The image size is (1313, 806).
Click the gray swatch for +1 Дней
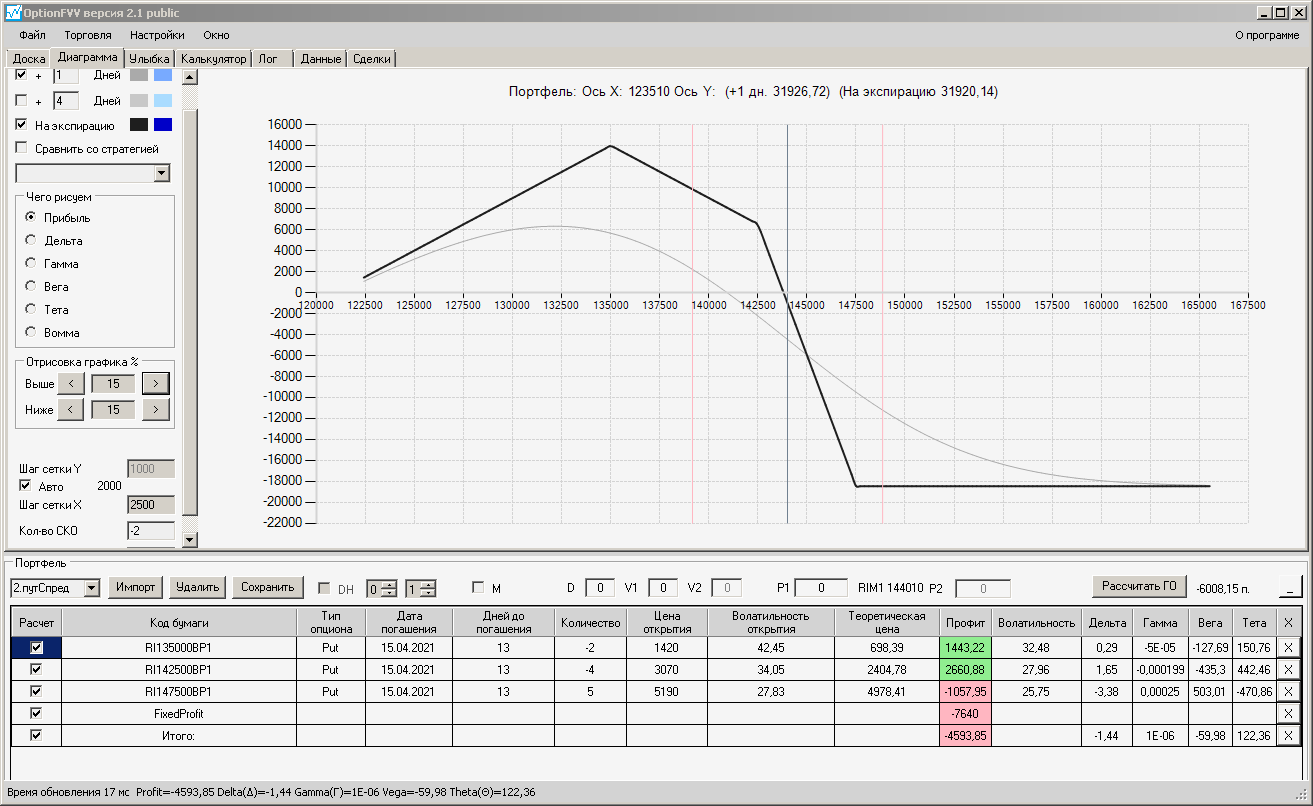(139, 75)
